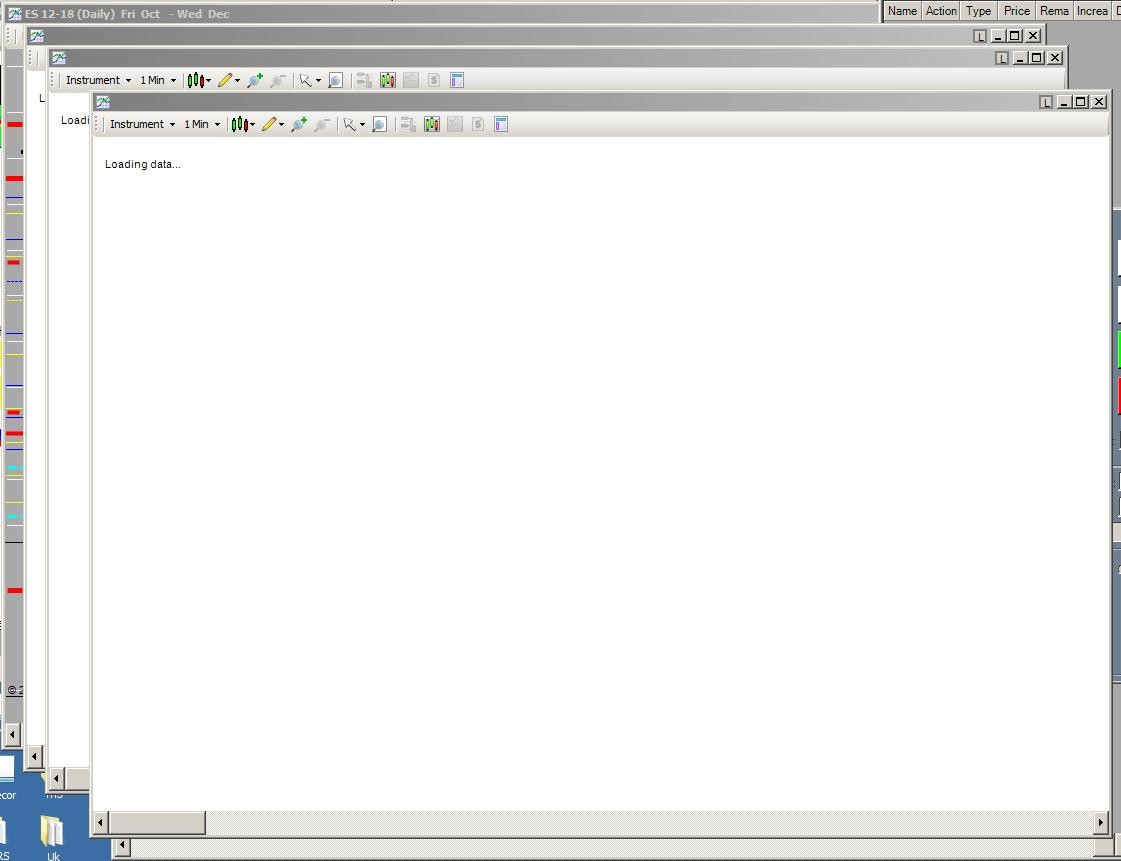Click the L link button on front chart title bar
1121x861 pixels.
(1046, 102)
